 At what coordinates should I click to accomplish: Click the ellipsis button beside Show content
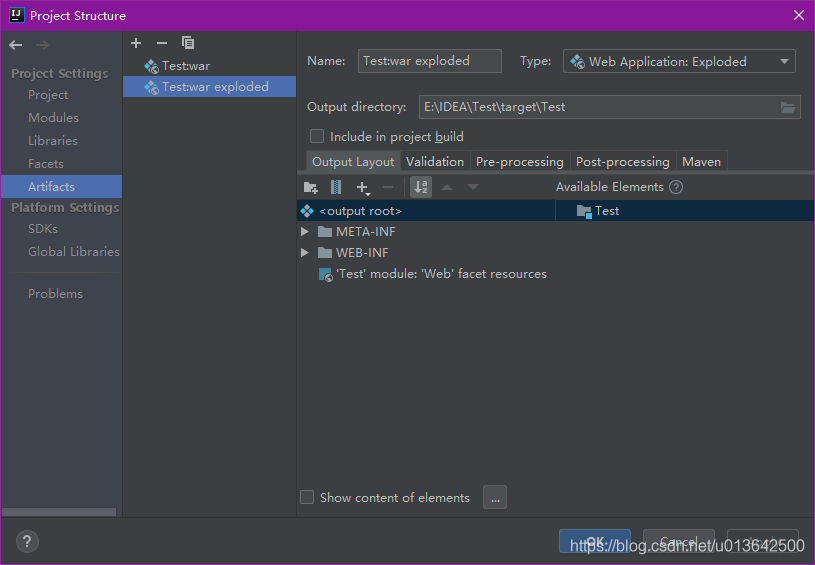(495, 497)
